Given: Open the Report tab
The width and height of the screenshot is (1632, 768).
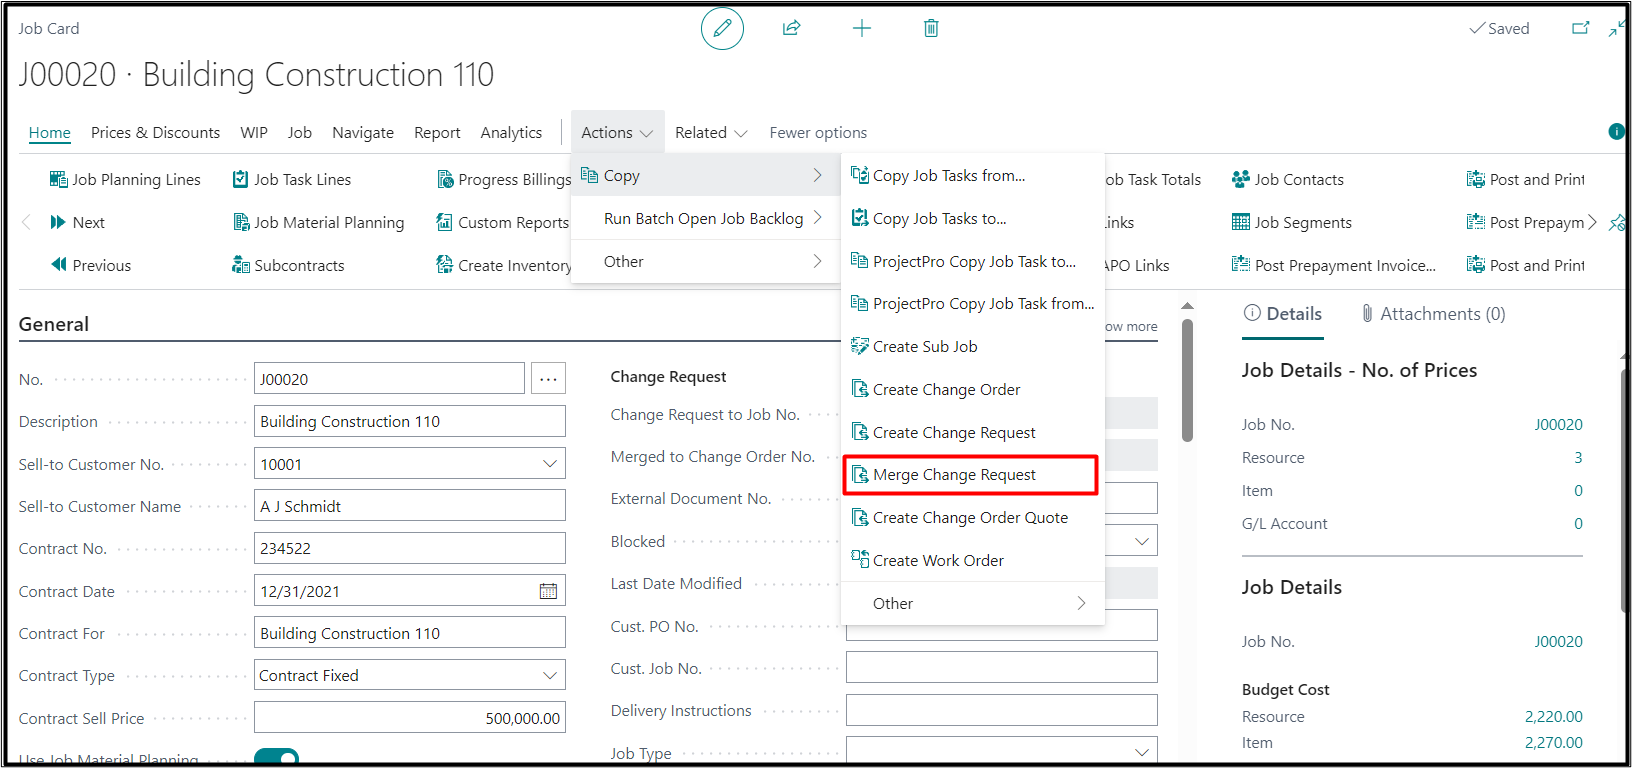Looking at the screenshot, I should (x=437, y=132).
